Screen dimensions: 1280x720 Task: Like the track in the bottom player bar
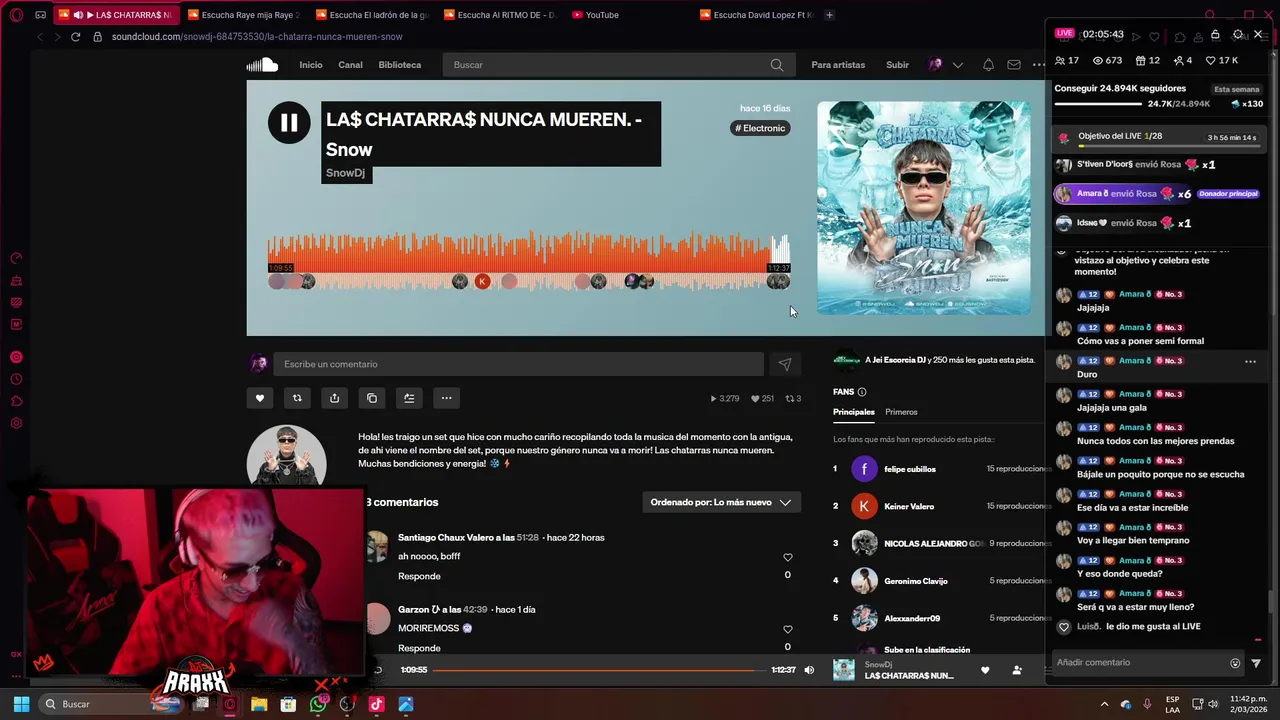(x=985, y=670)
